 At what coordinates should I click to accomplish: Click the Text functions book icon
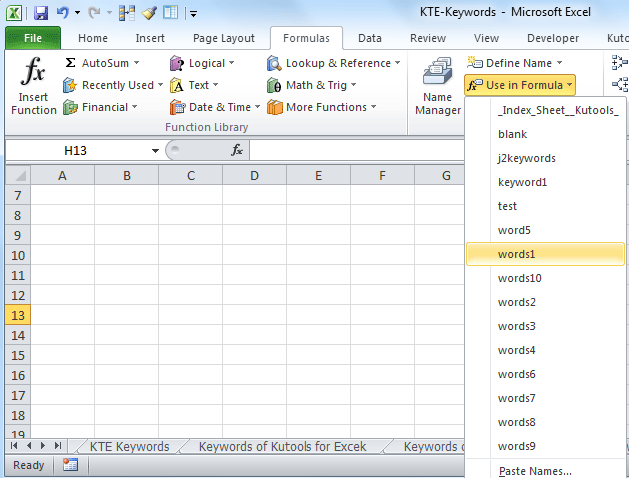pos(176,85)
